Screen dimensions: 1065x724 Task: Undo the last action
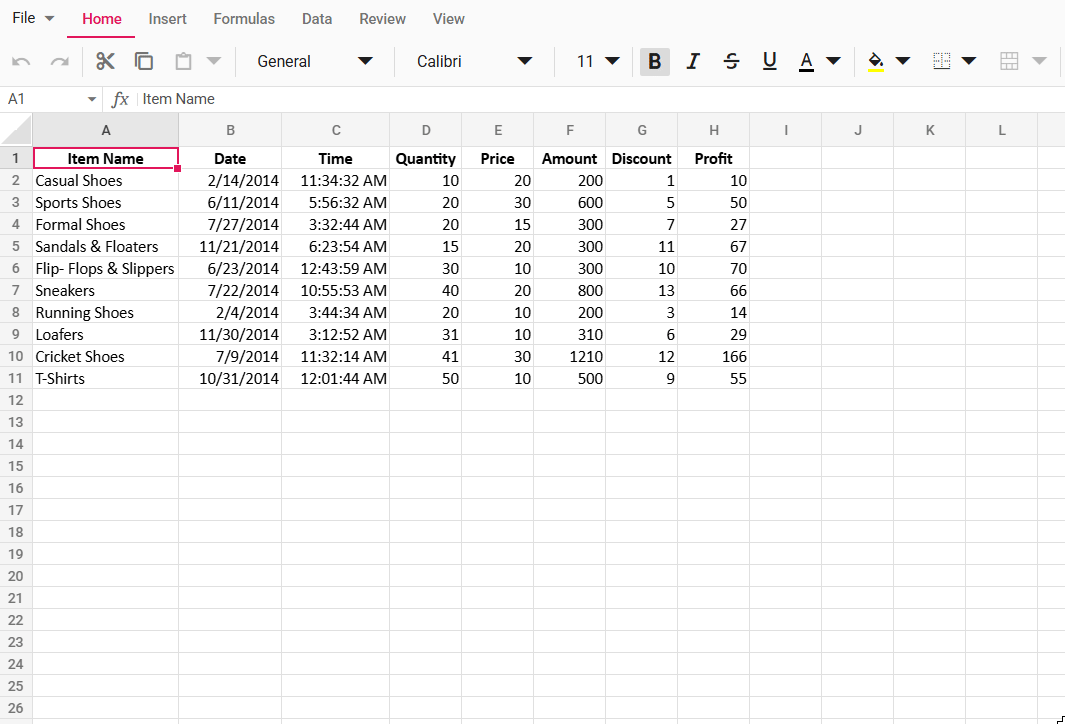21,61
